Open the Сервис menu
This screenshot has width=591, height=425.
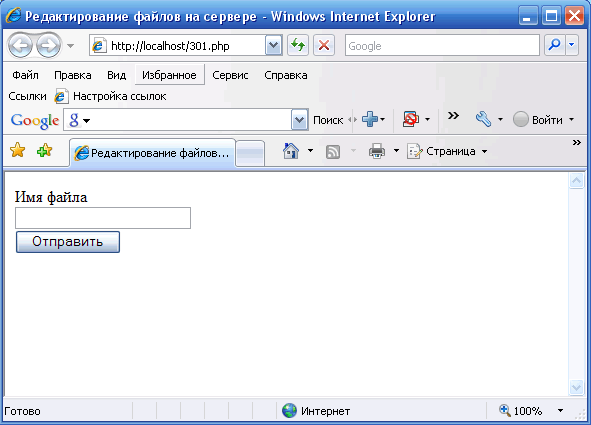pos(230,75)
